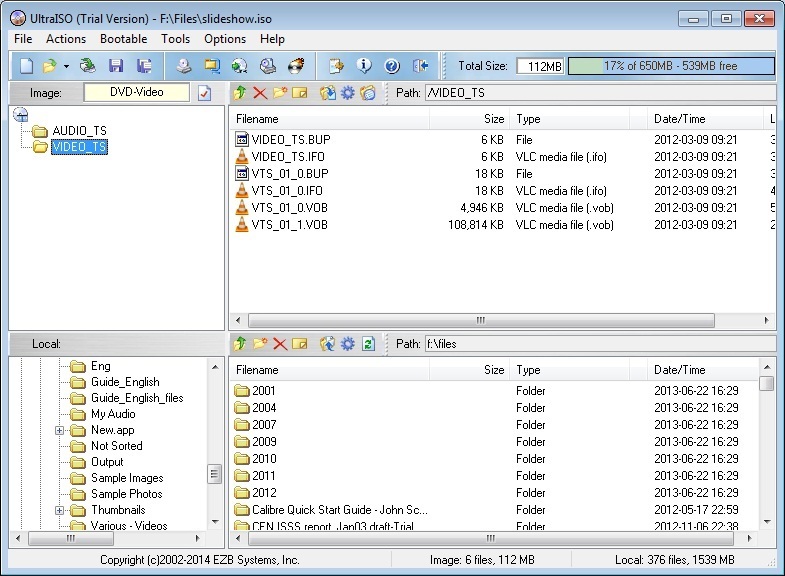Image resolution: width=785 pixels, height=576 pixels.
Task: Click the Compress ISO toolbar icon
Action: [212, 66]
